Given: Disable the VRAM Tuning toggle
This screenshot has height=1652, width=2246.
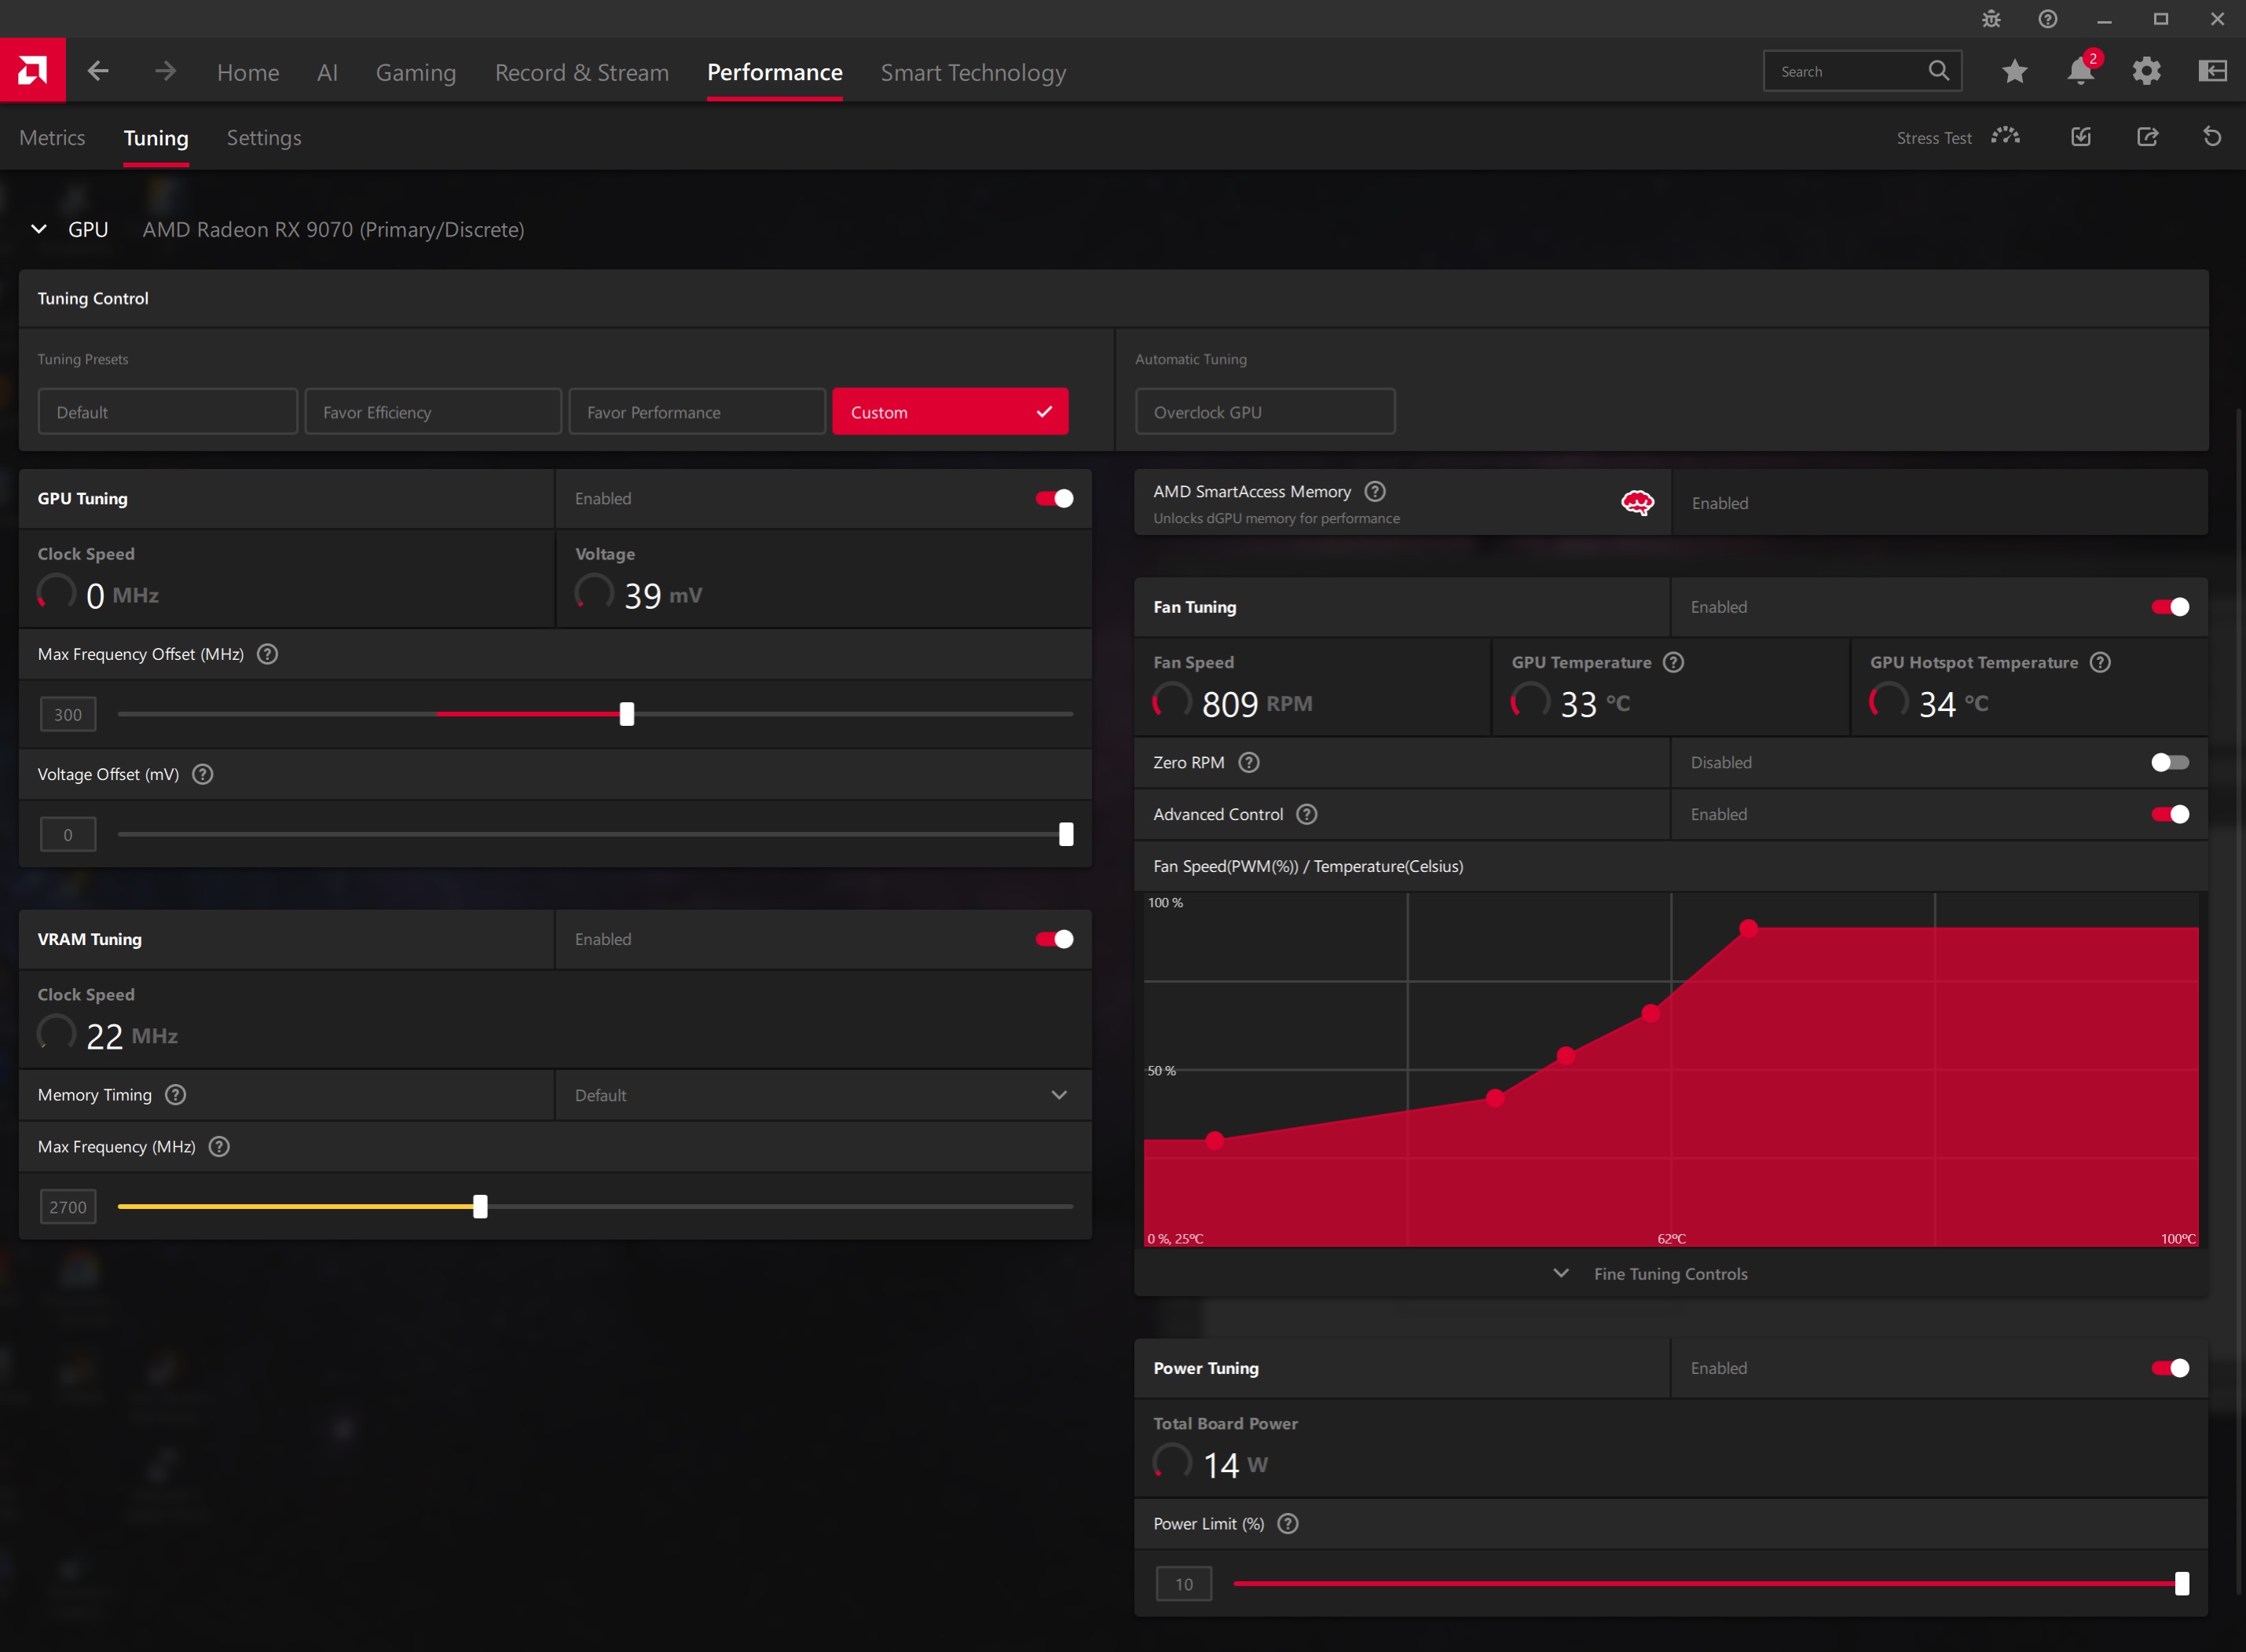Looking at the screenshot, I should pos(1054,939).
